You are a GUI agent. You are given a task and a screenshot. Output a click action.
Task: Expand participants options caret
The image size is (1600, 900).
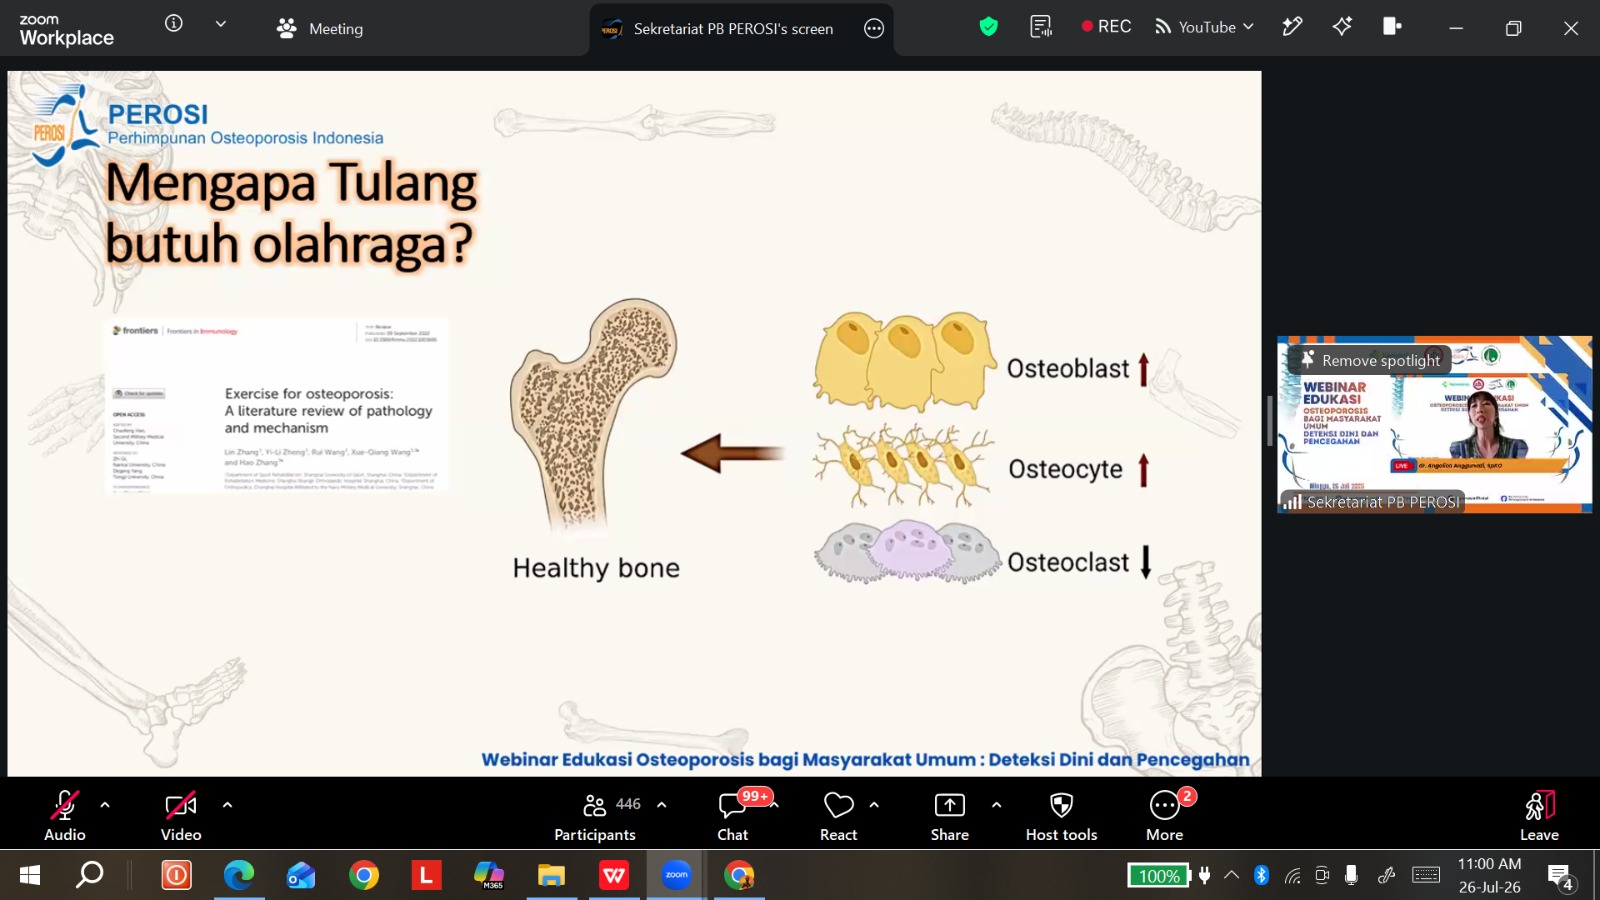coord(661,804)
